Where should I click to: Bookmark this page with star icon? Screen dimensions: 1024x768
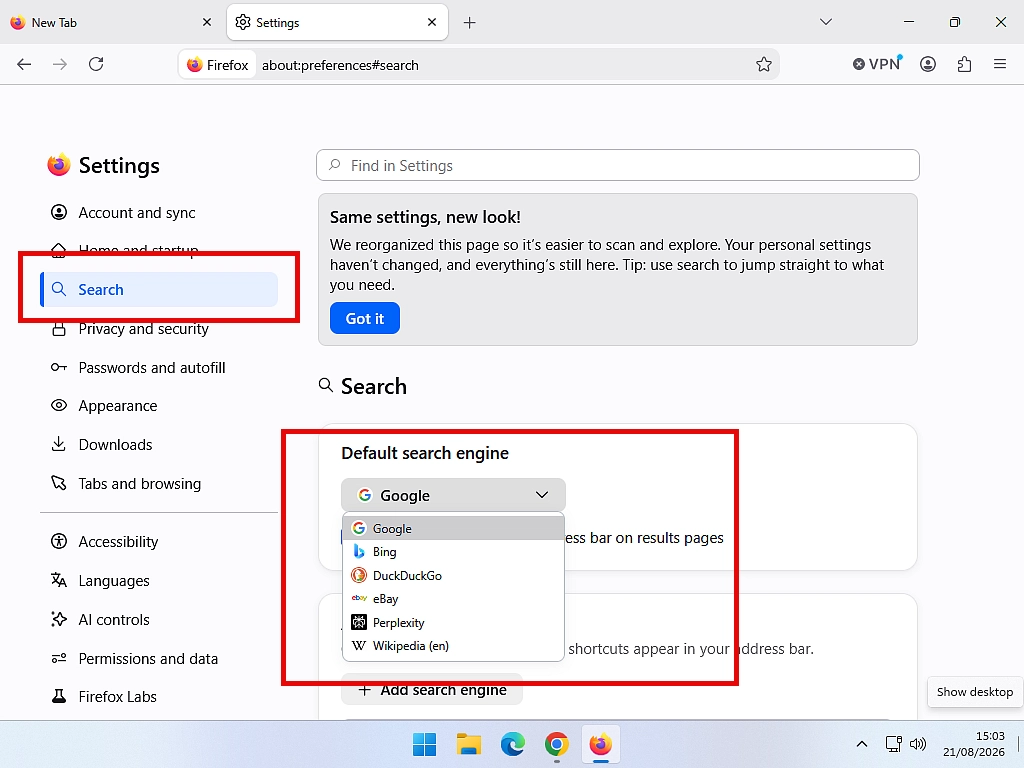point(763,65)
